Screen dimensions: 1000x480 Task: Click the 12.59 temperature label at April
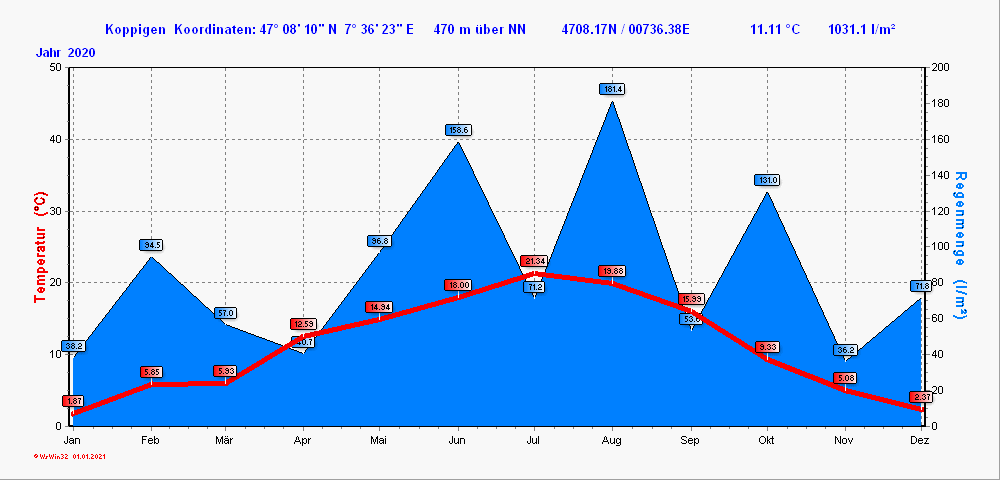pos(303,324)
